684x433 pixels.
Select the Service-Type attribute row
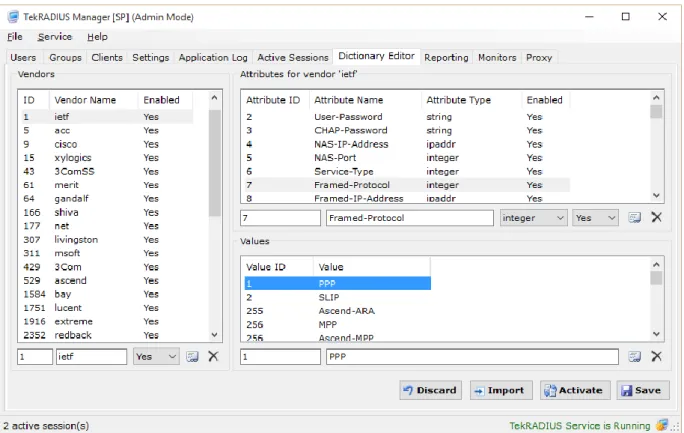click(407, 171)
